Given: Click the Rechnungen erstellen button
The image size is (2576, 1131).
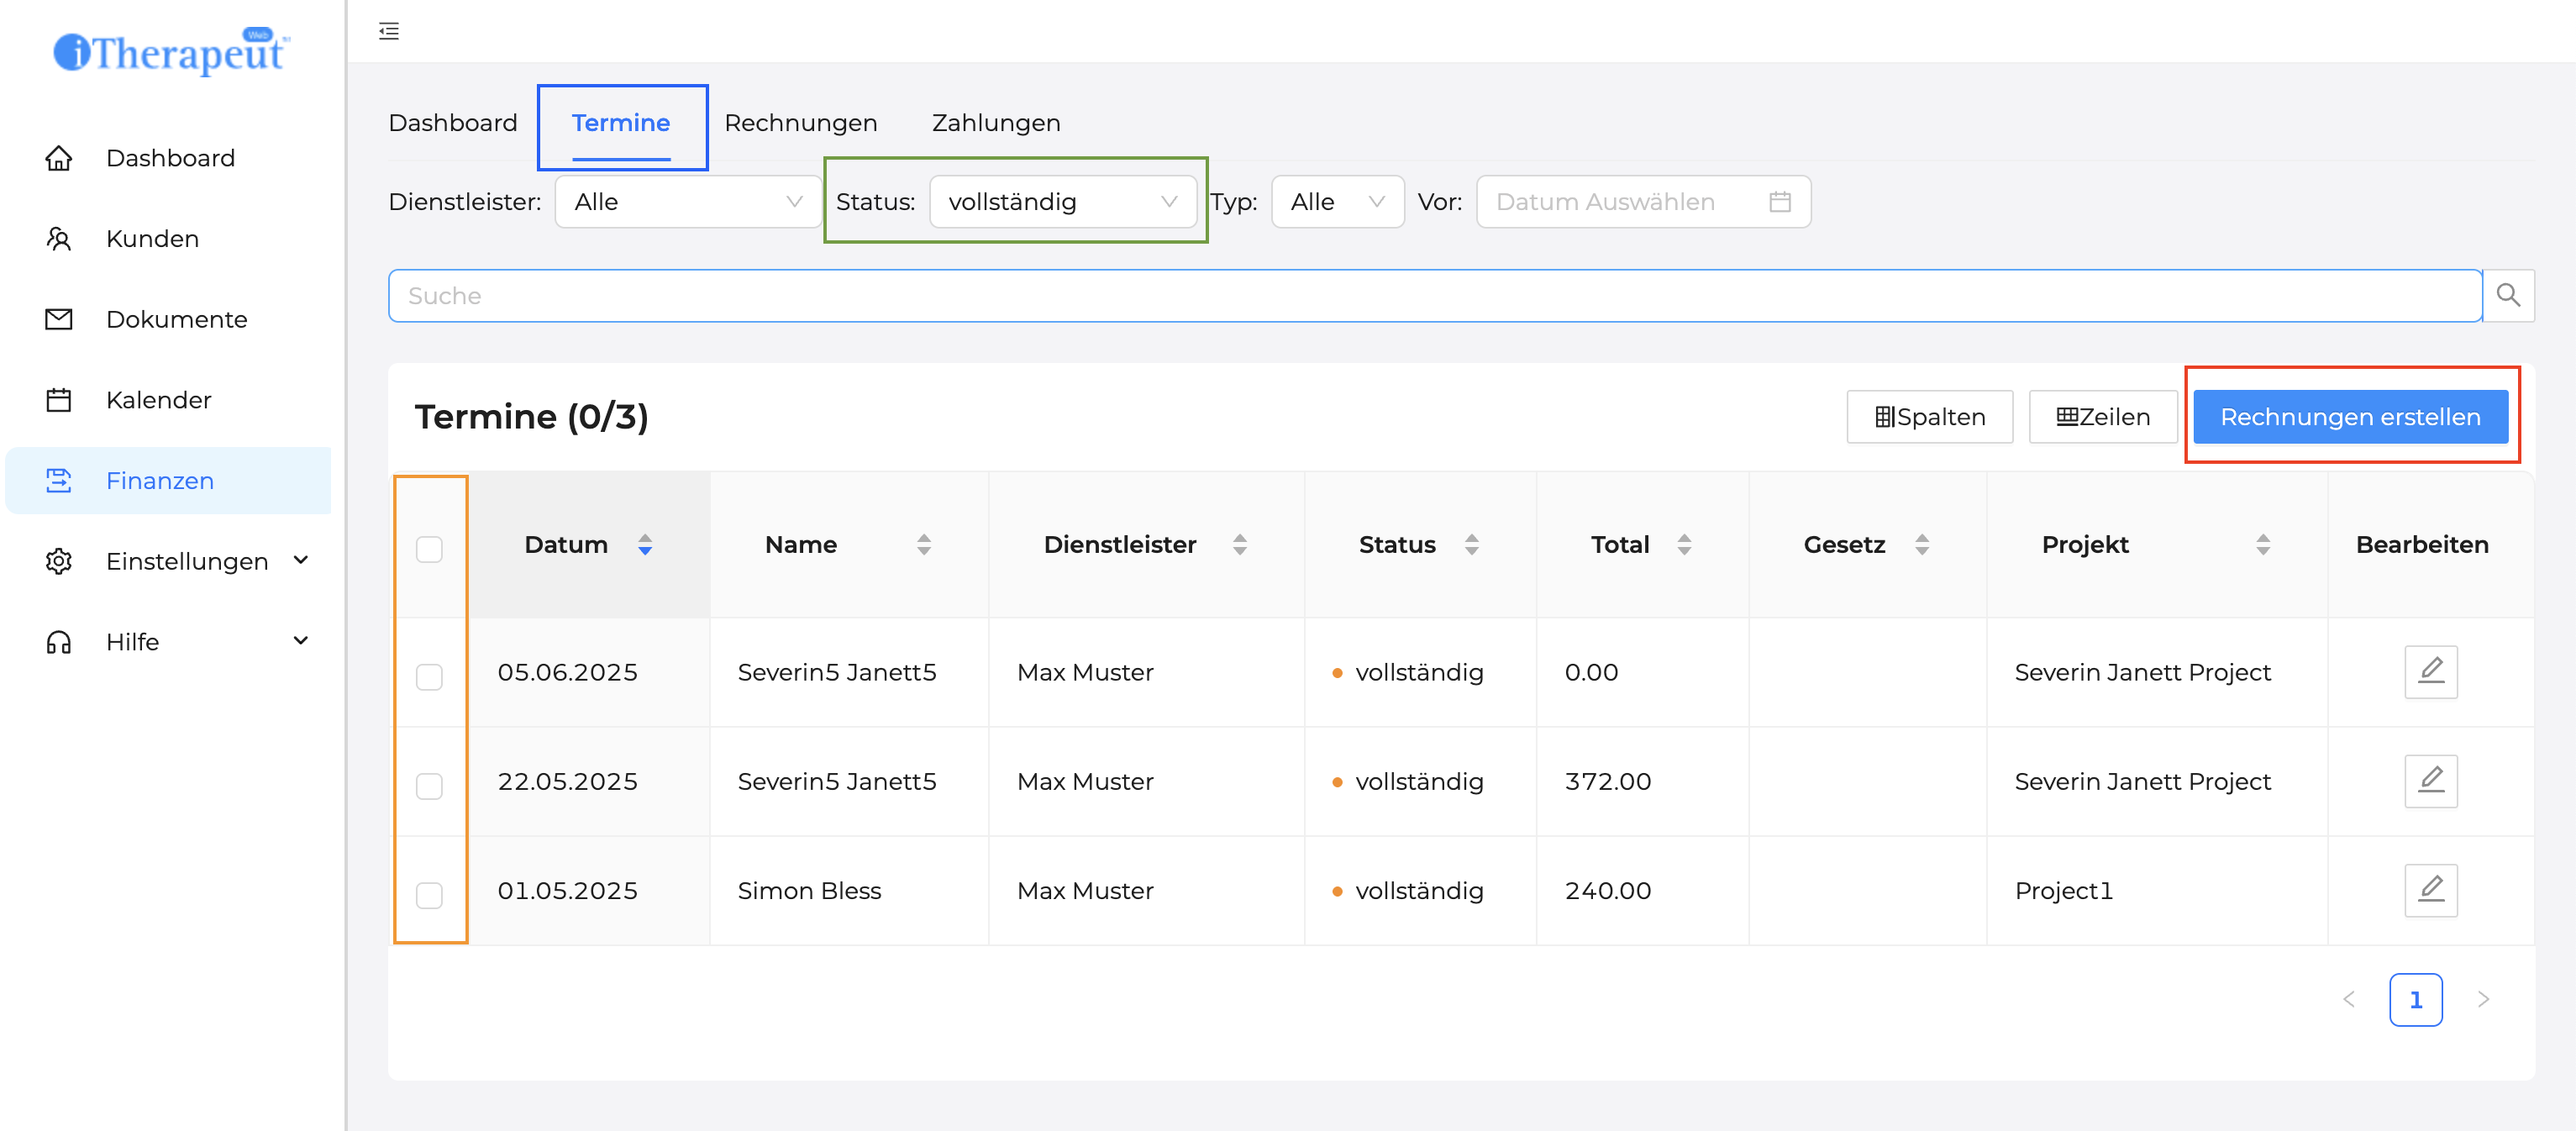Looking at the screenshot, I should click(x=2349, y=417).
